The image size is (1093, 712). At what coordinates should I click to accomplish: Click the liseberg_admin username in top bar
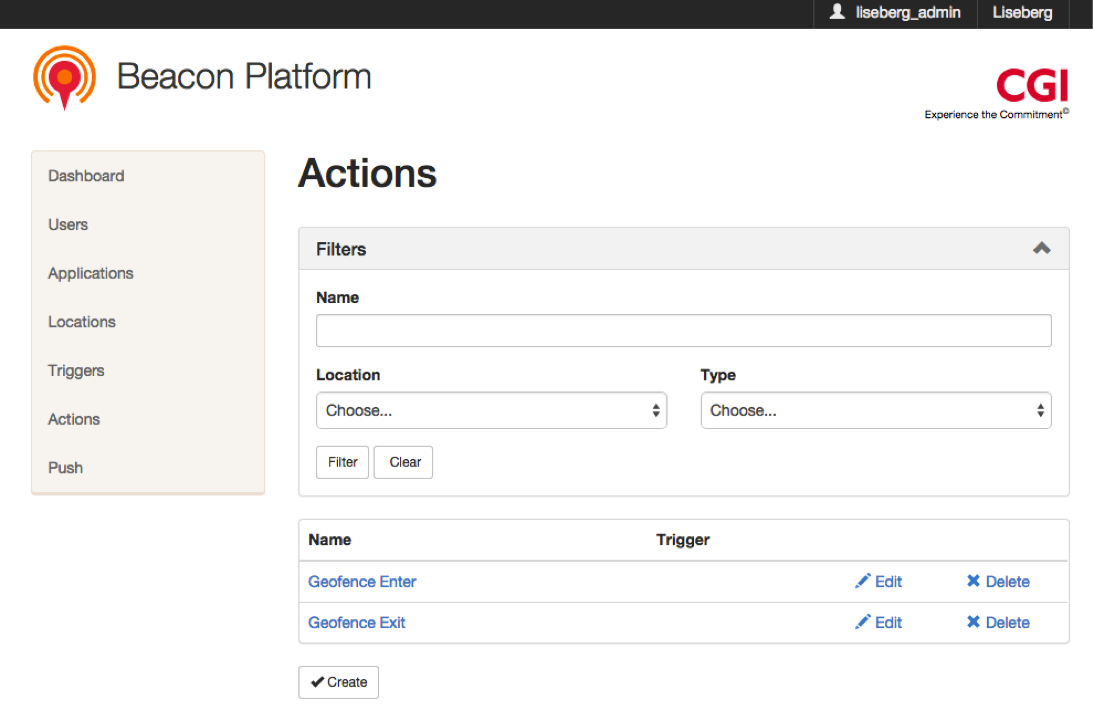pos(908,13)
